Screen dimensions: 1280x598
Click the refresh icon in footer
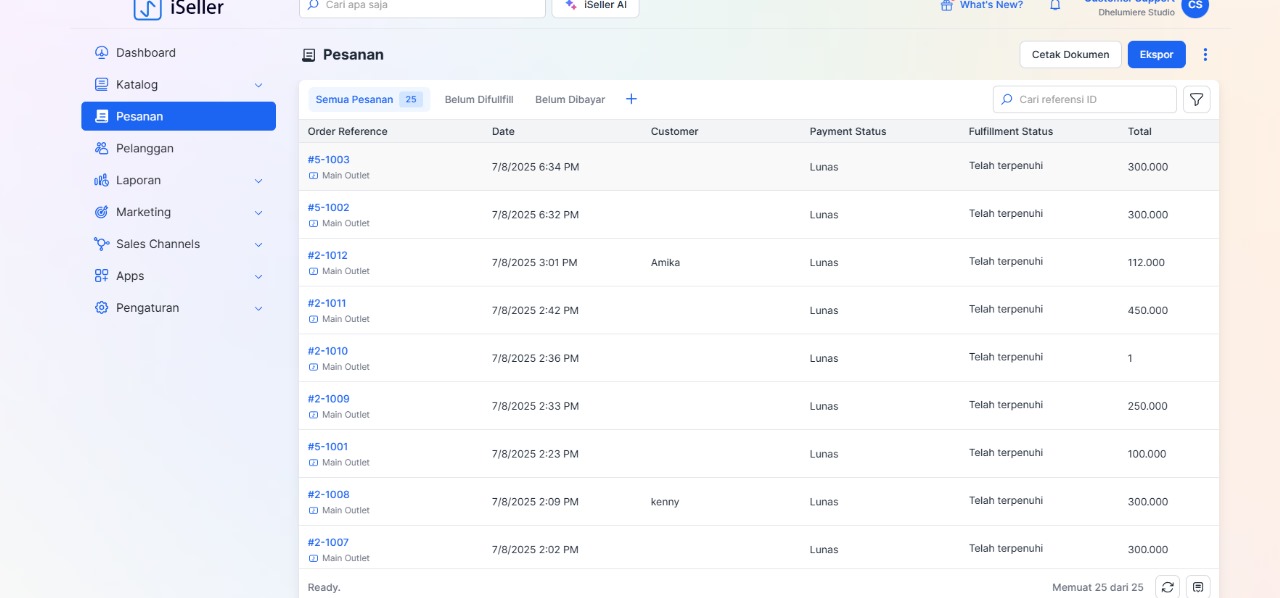tap(1167, 587)
